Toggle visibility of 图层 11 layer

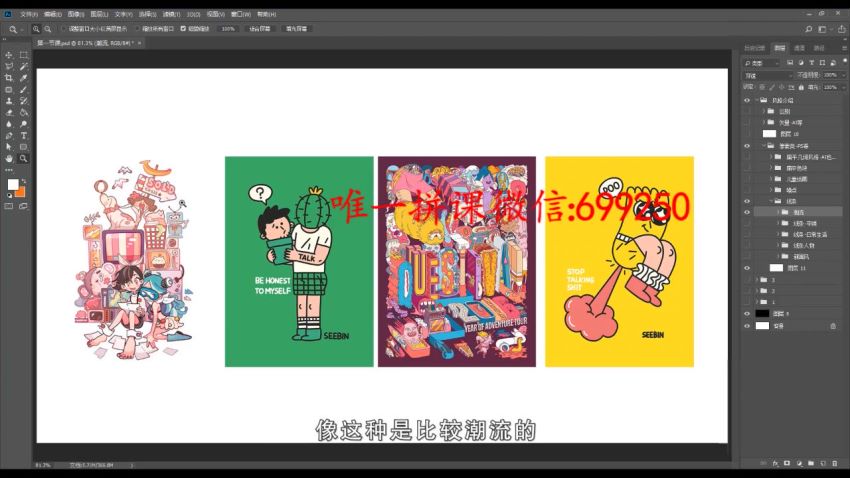747,268
